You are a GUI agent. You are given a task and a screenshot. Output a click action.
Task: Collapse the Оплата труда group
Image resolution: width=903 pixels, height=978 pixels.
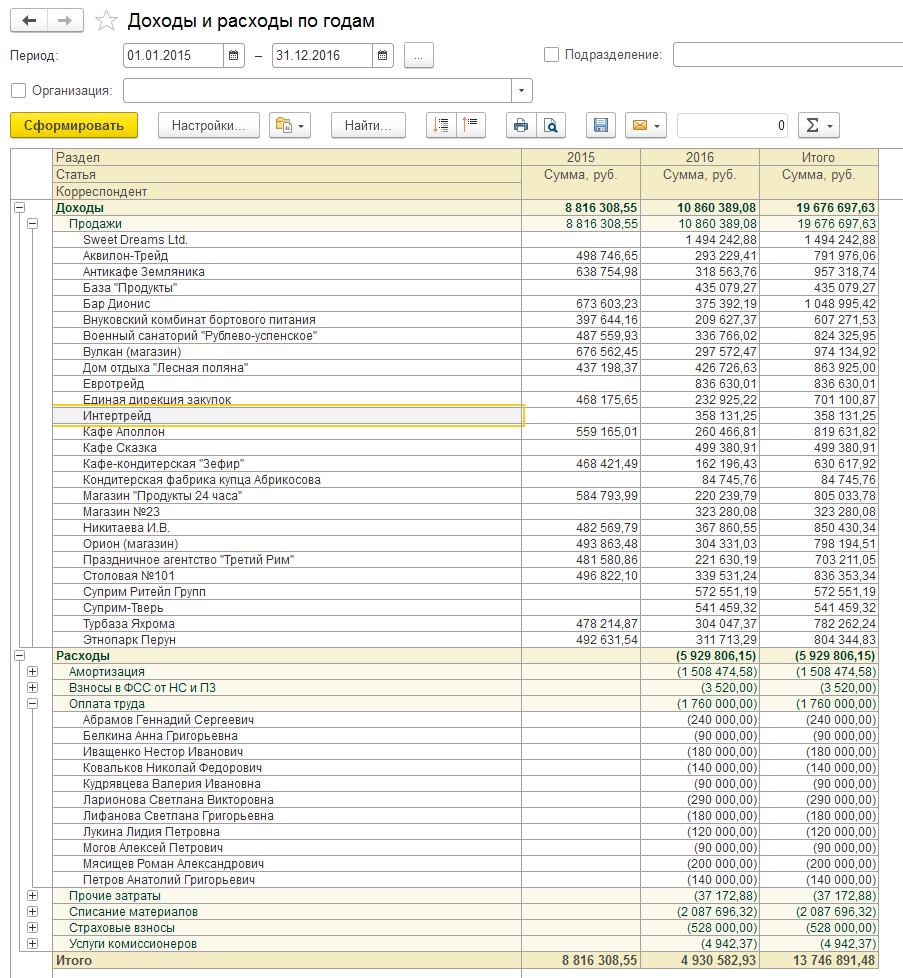pos(32,704)
